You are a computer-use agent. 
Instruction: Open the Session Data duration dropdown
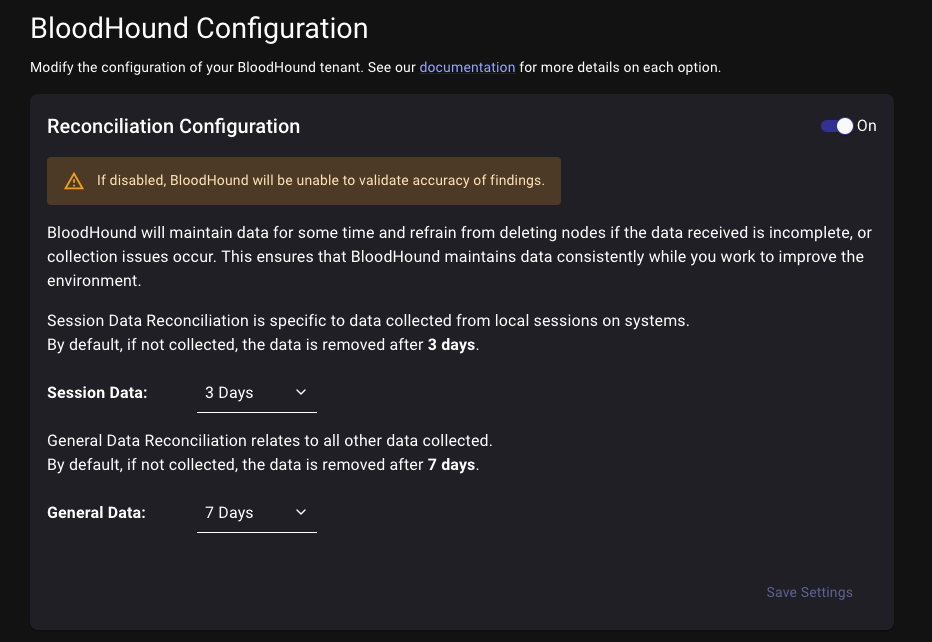click(x=255, y=393)
